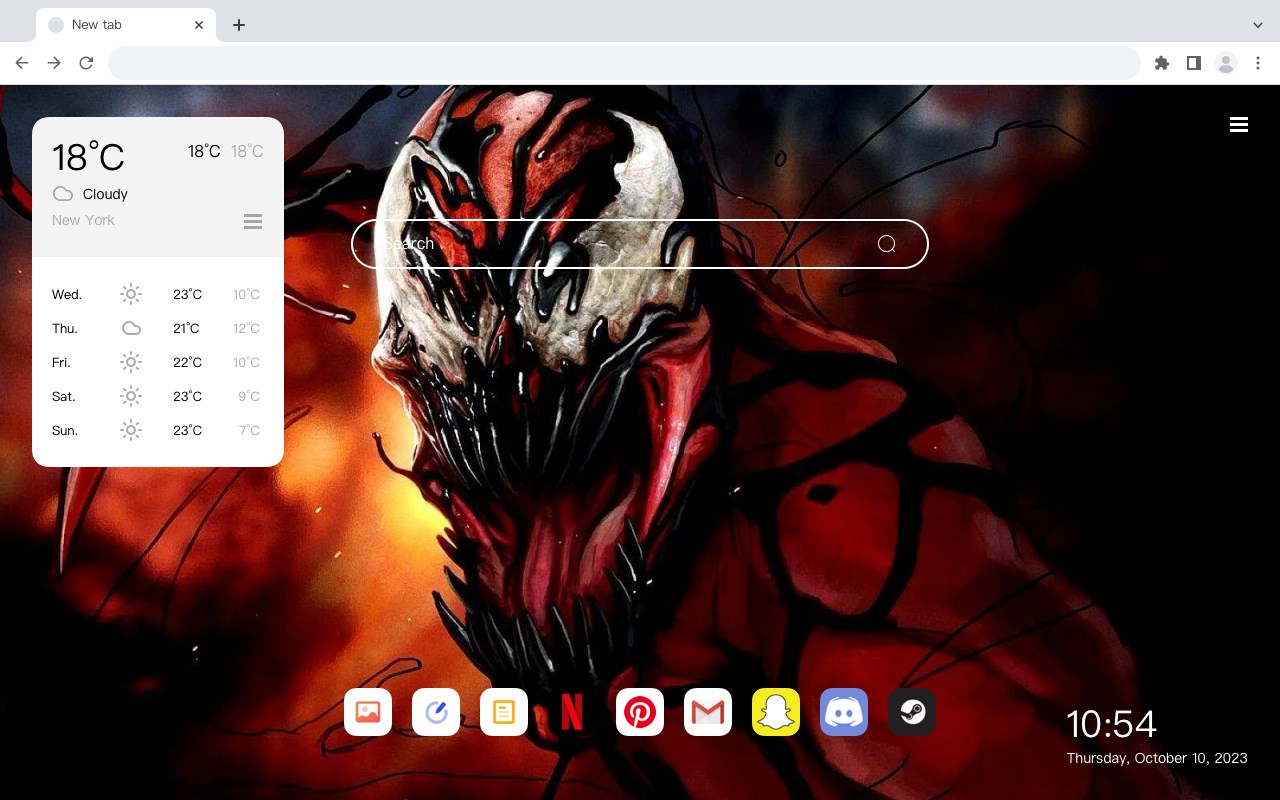
Task: Select the Sun. forecast row
Action: tap(157, 430)
